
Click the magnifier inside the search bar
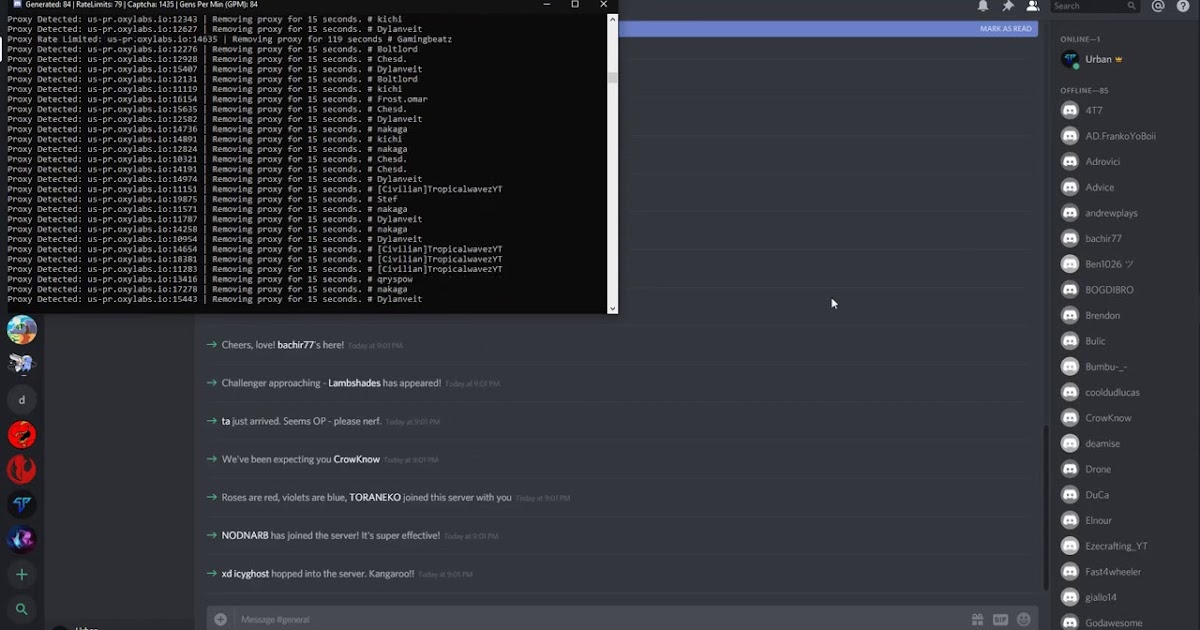[x=1131, y=6]
